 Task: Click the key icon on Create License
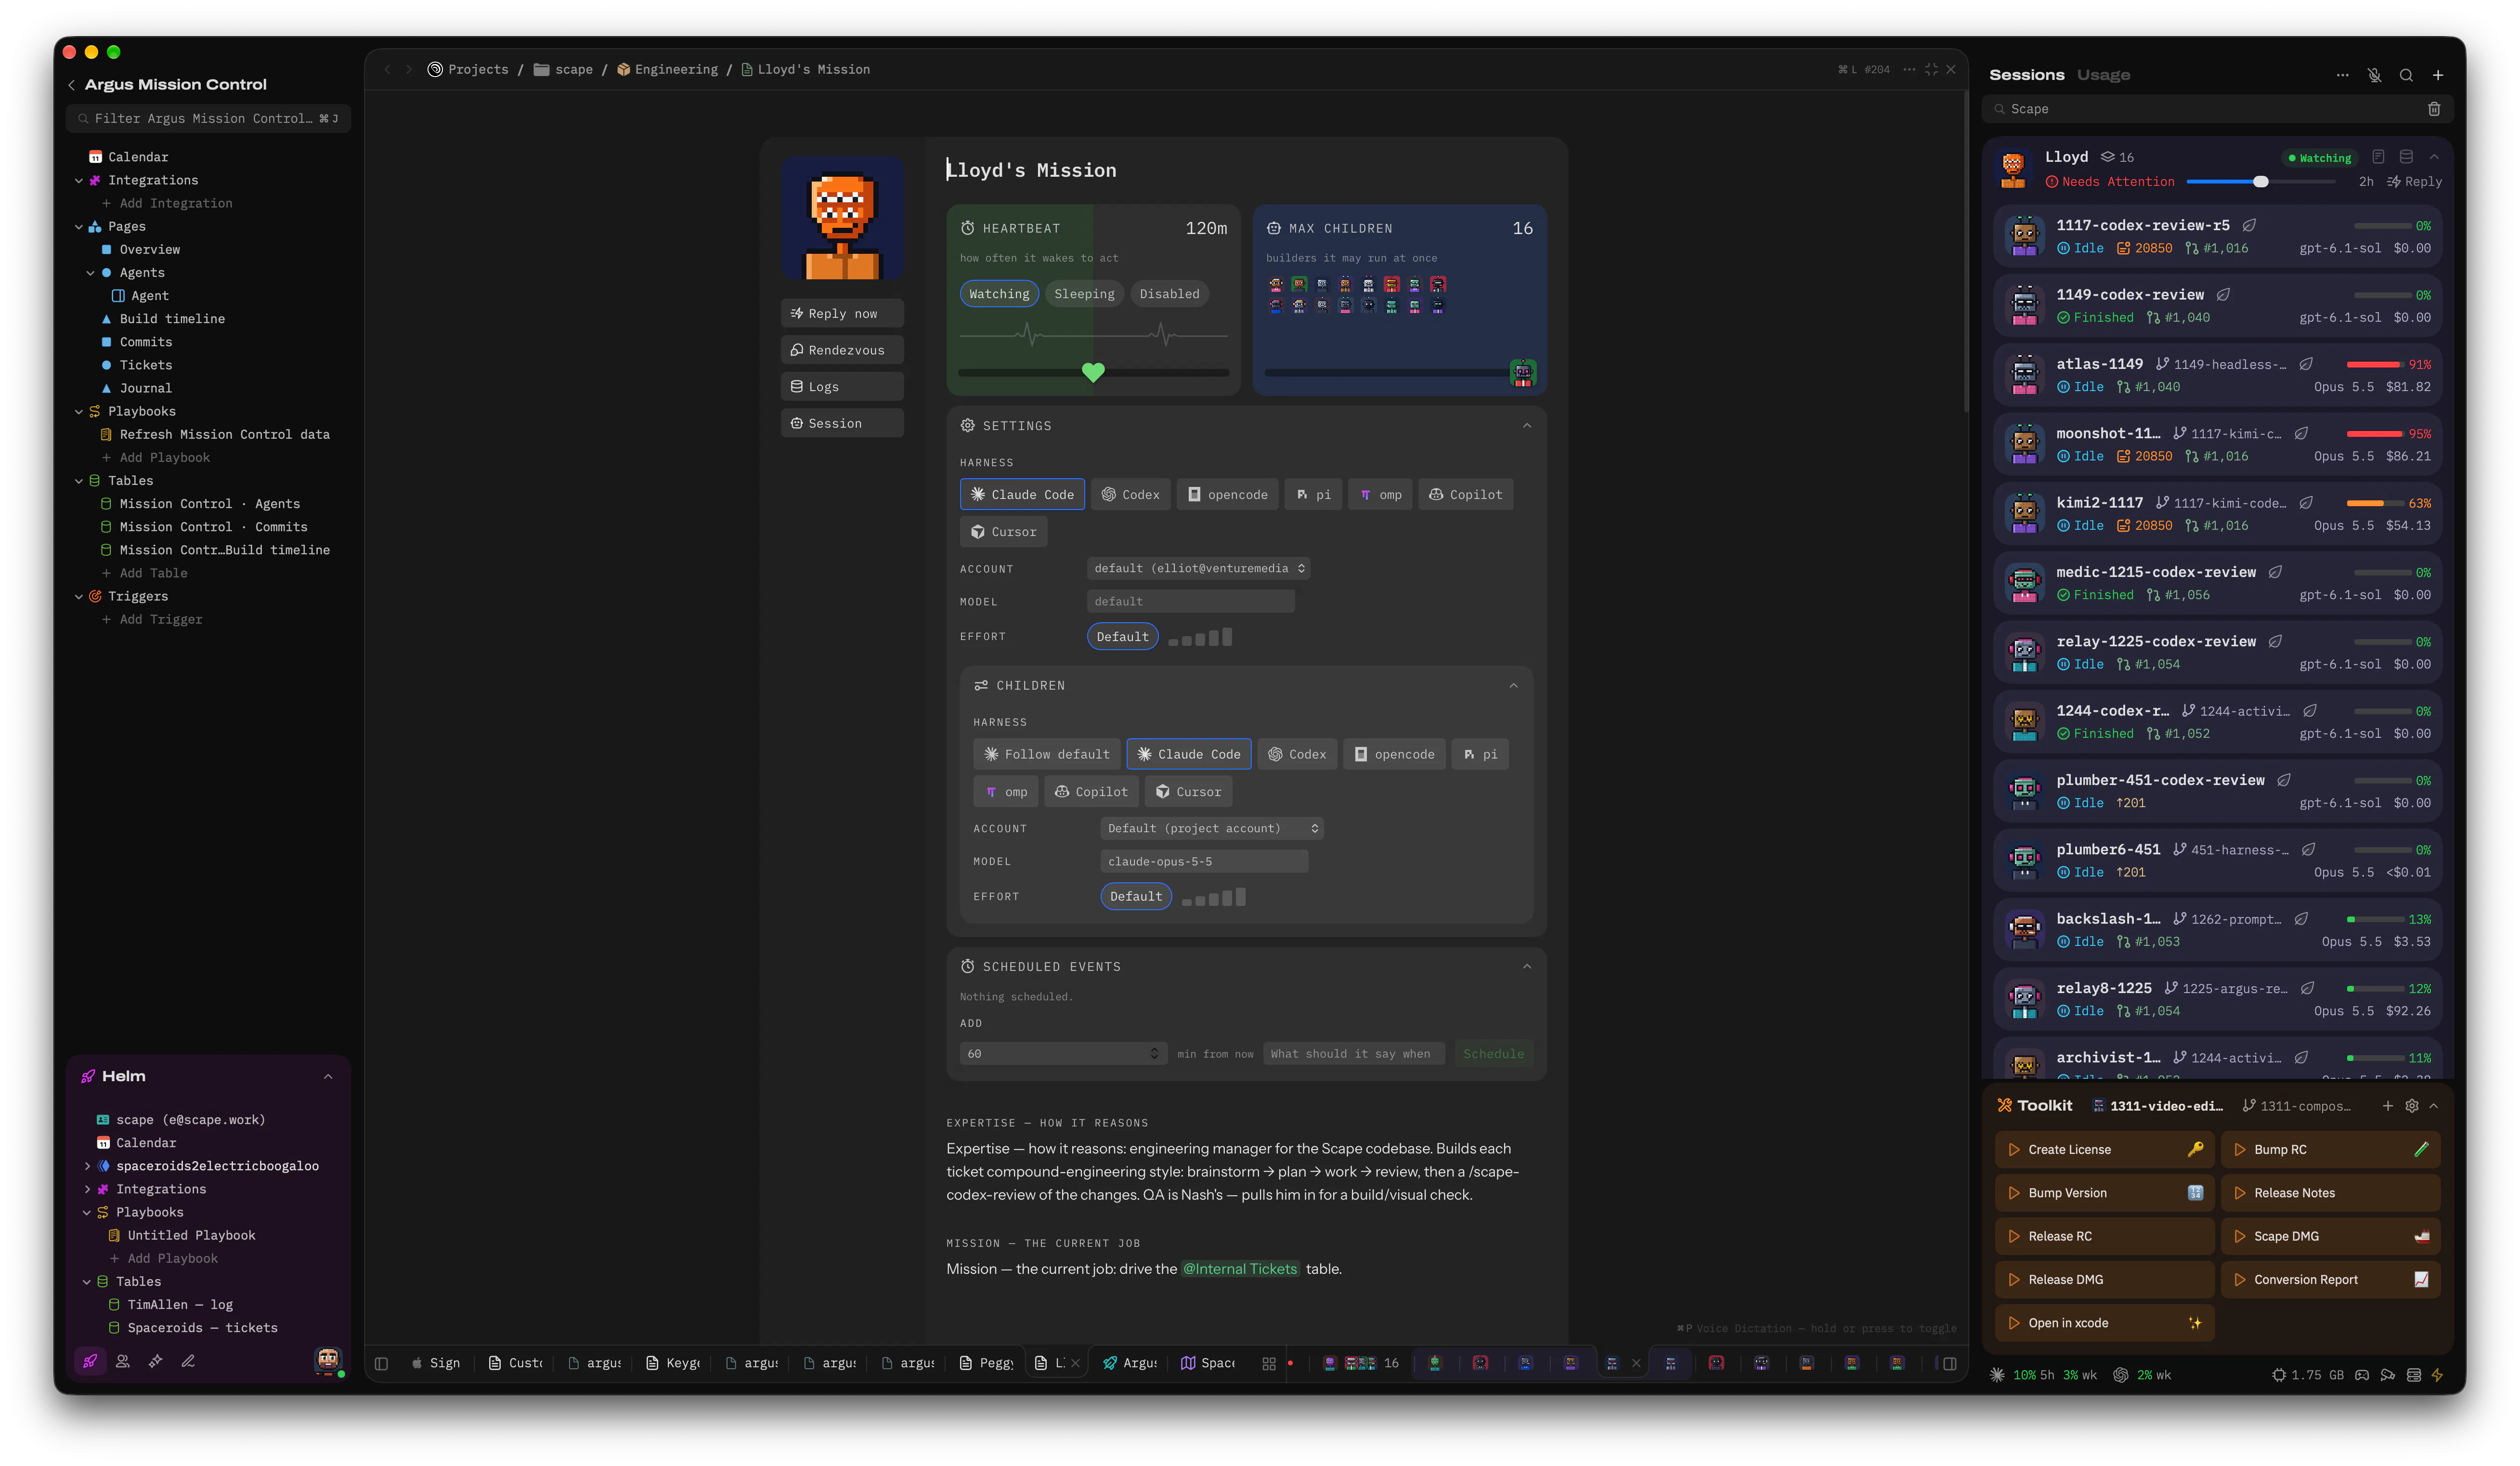[2195, 1149]
